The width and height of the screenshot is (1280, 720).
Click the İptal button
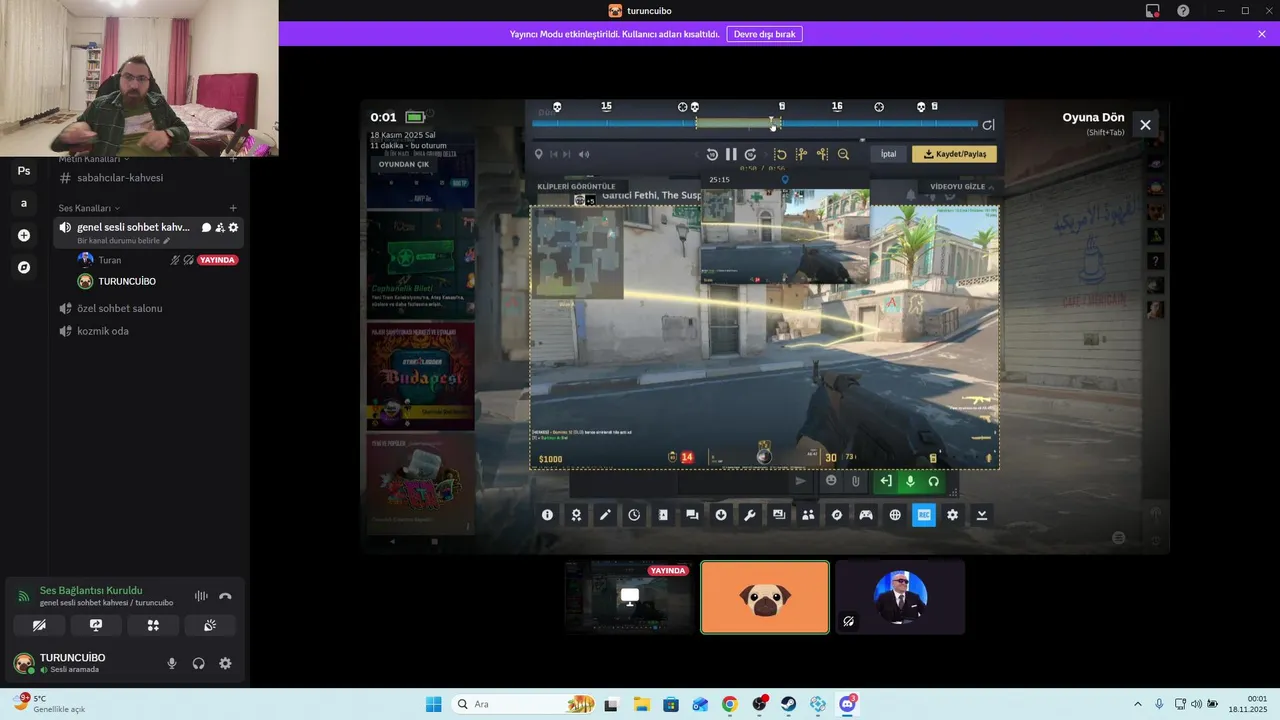pyautogui.click(x=888, y=154)
